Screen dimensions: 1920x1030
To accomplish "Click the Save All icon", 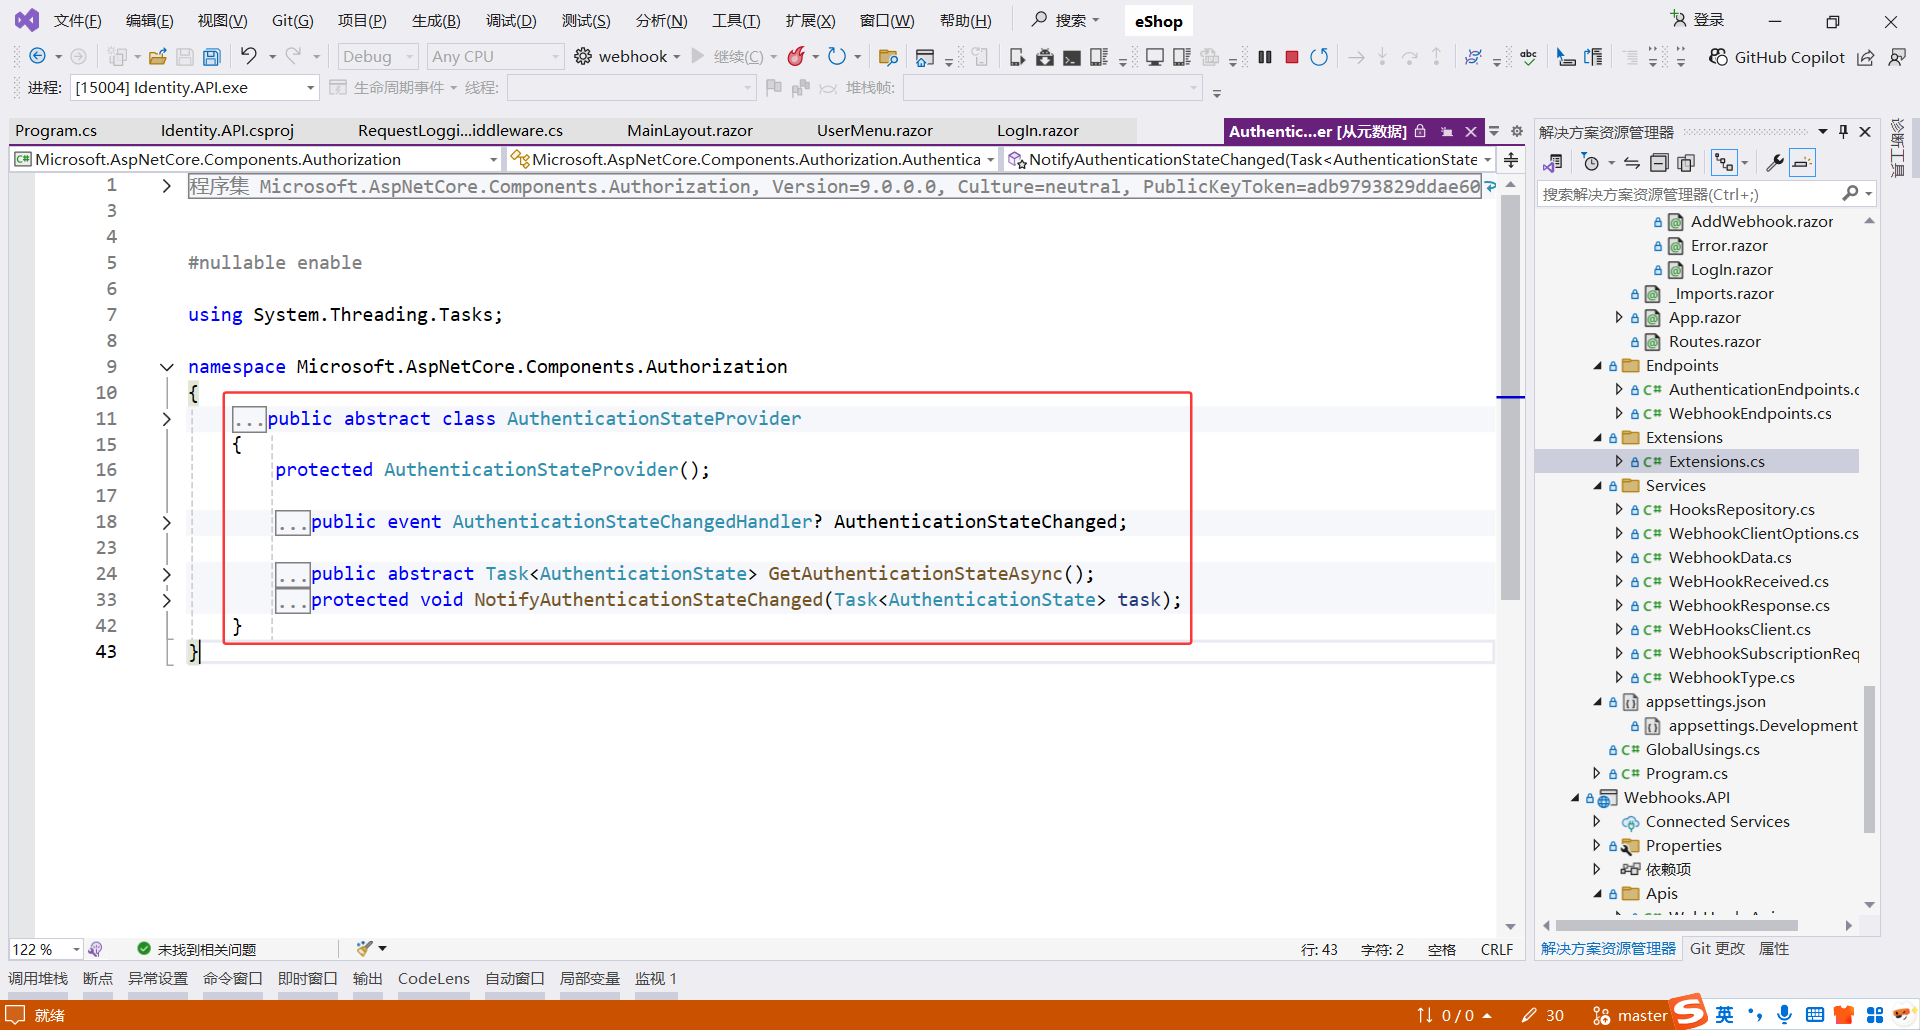I will click(212, 57).
